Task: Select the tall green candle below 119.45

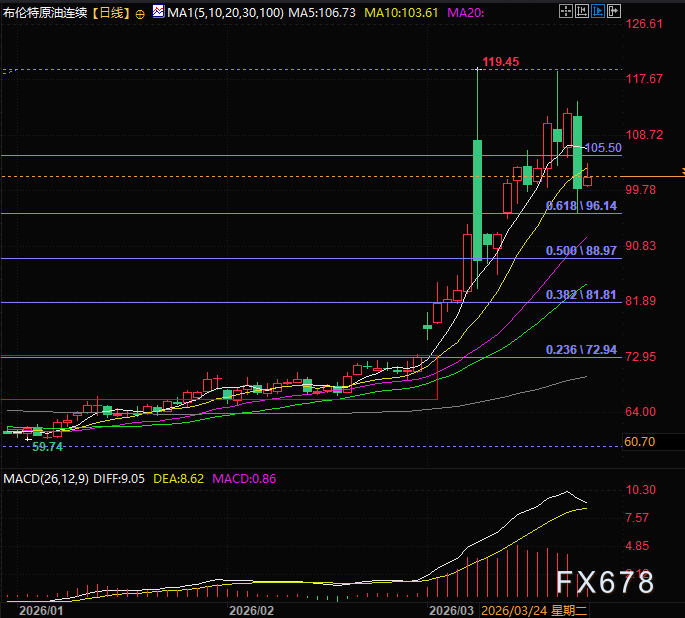Action: [477, 200]
